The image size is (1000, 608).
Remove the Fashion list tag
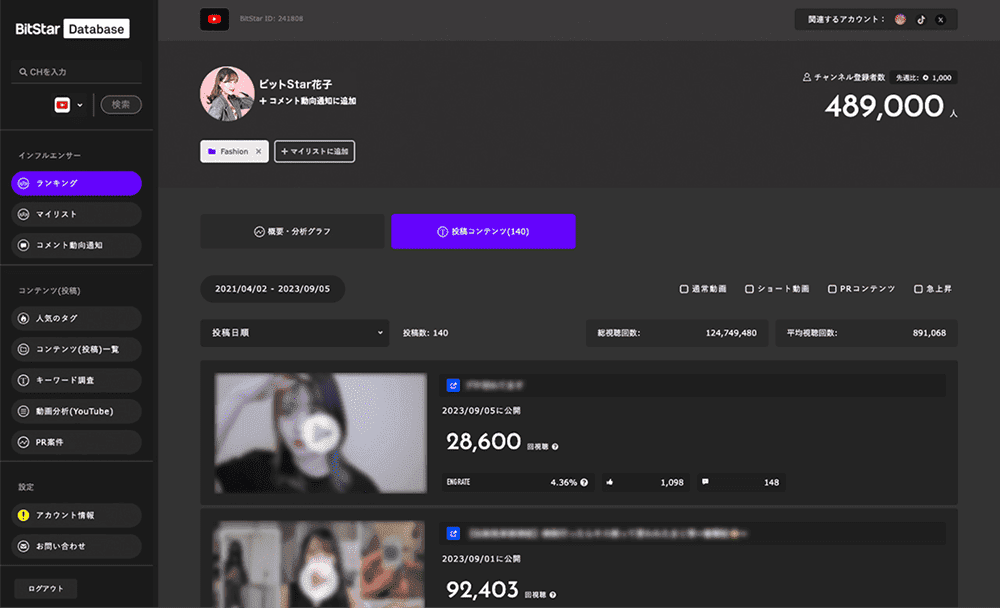tap(258, 152)
